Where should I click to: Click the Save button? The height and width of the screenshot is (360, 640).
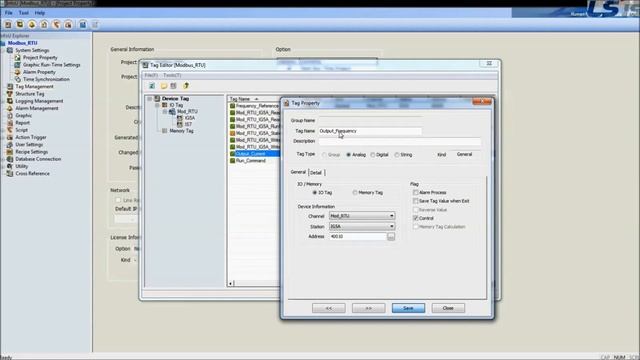point(408,308)
